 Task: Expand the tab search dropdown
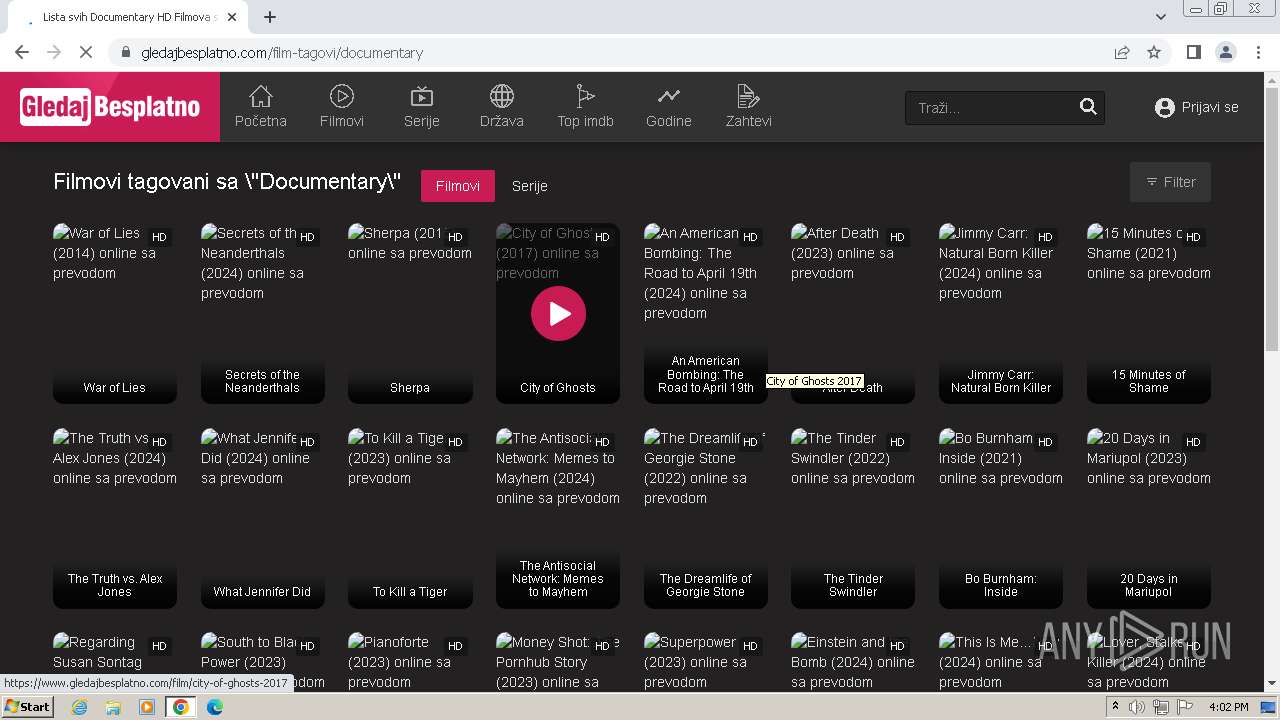(x=1161, y=17)
